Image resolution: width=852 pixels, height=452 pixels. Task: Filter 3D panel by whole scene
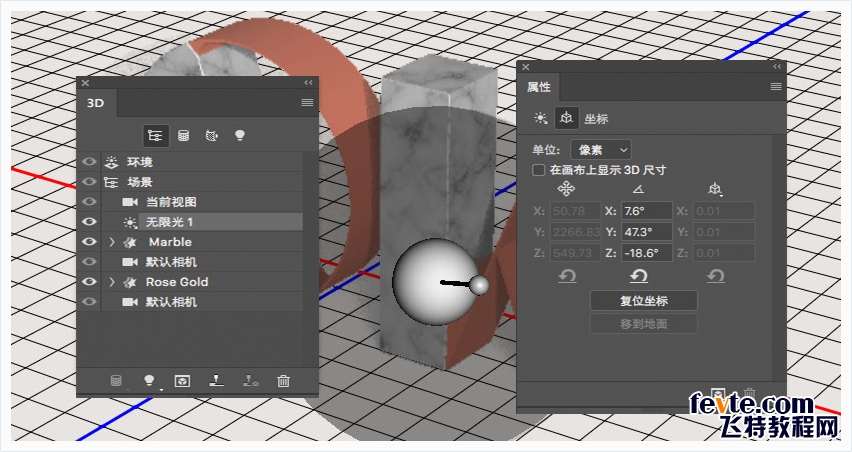155,136
